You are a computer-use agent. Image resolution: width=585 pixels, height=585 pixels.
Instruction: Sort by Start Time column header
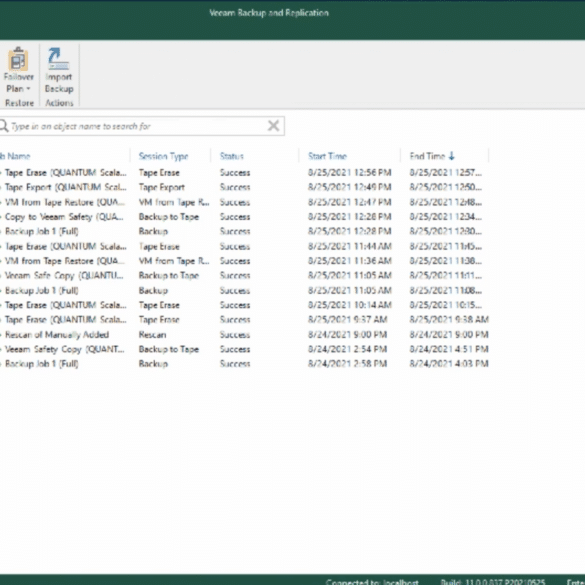tap(328, 156)
